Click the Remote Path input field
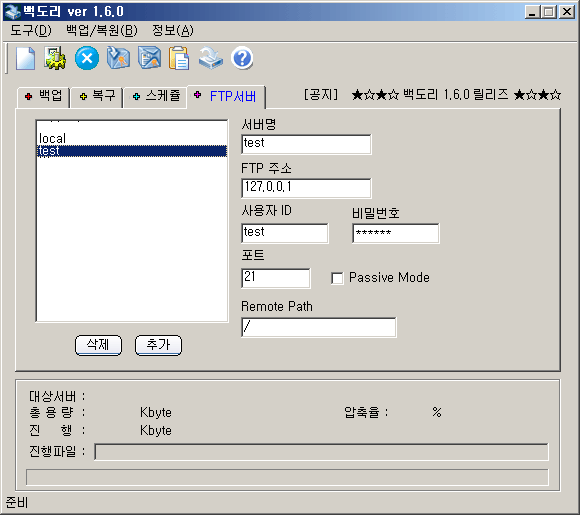The height and width of the screenshot is (515, 580). click(318, 327)
